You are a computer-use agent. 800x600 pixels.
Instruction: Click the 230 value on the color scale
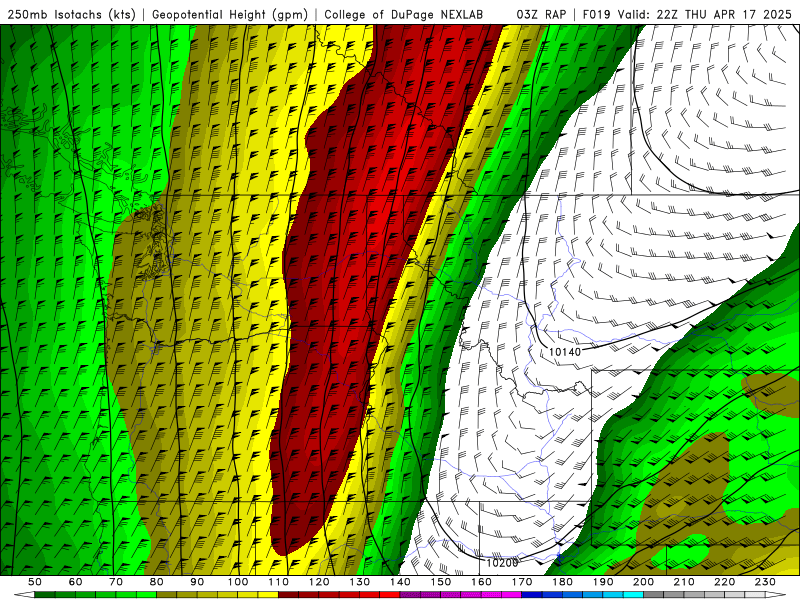tap(765, 582)
